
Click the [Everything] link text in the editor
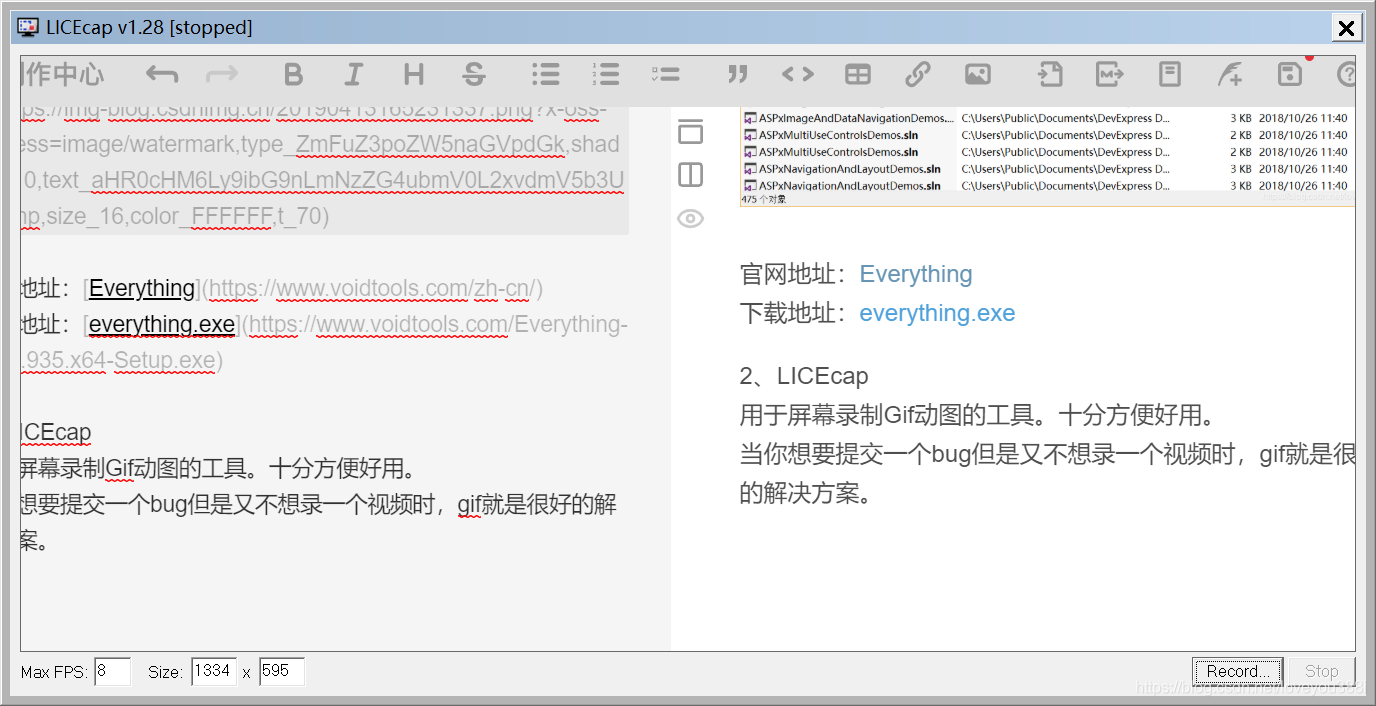(x=142, y=289)
